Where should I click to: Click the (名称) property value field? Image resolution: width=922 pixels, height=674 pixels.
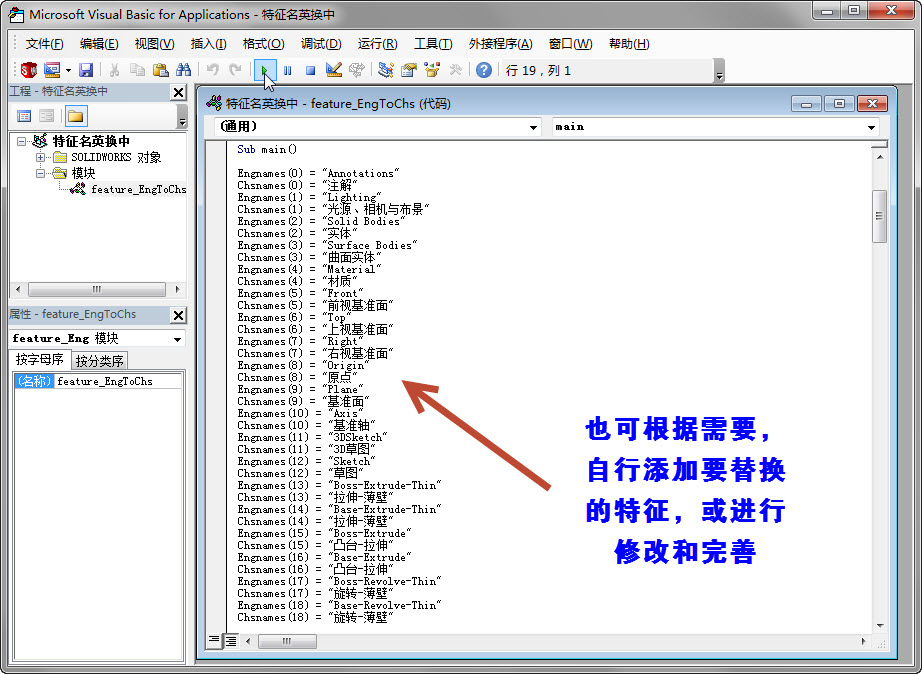[x=118, y=381]
